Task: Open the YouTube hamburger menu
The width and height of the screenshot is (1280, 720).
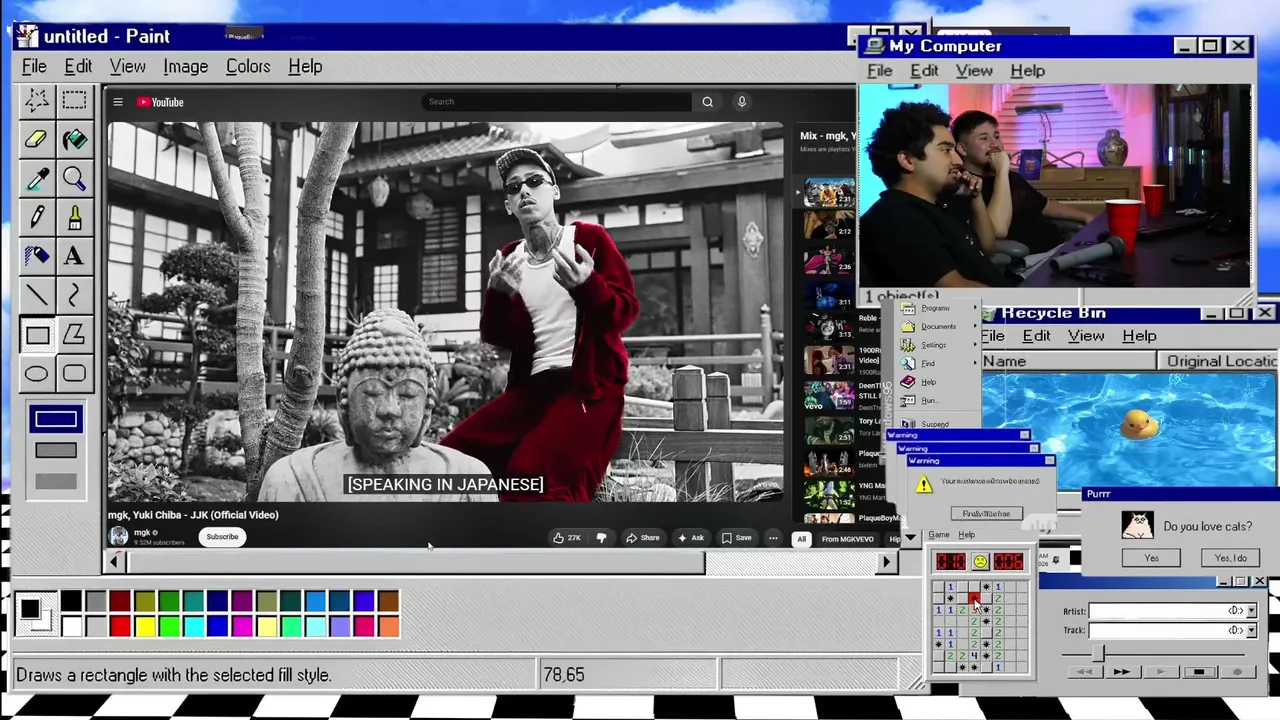Action: pyautogui.click(x=118, y=102)
